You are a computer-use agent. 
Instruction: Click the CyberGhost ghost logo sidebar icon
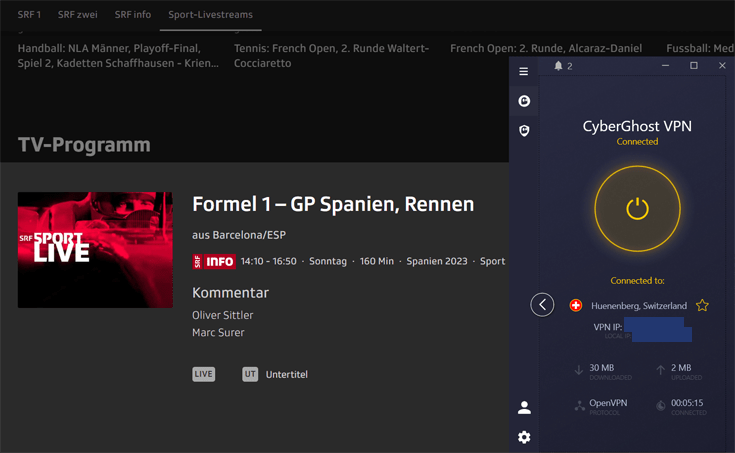click(524, 101)
